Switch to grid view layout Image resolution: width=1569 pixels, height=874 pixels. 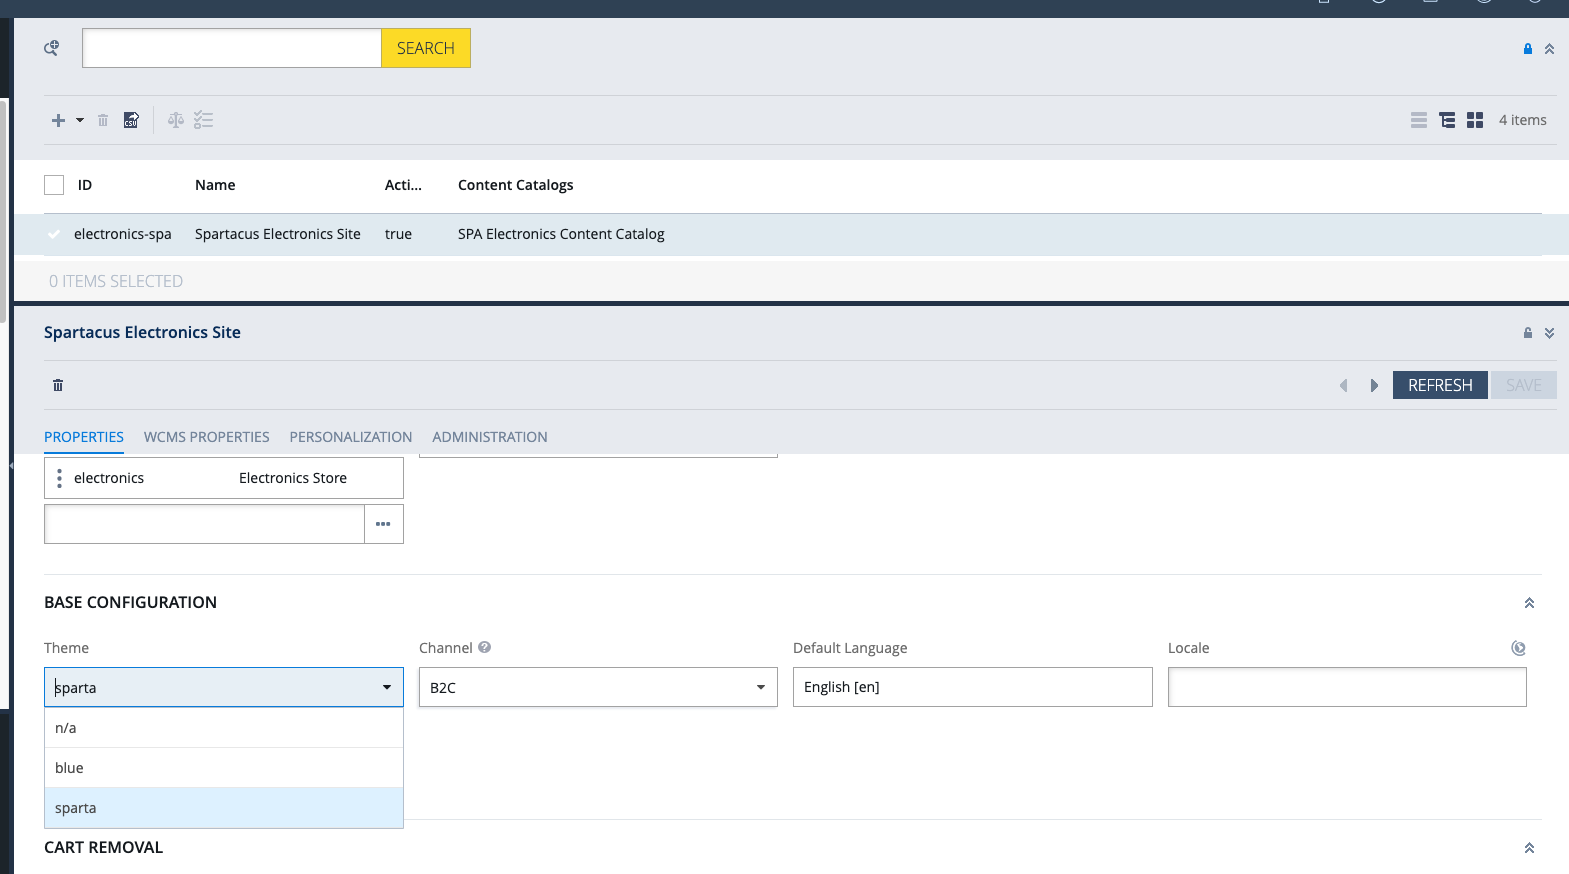[x=1475, y=120]
